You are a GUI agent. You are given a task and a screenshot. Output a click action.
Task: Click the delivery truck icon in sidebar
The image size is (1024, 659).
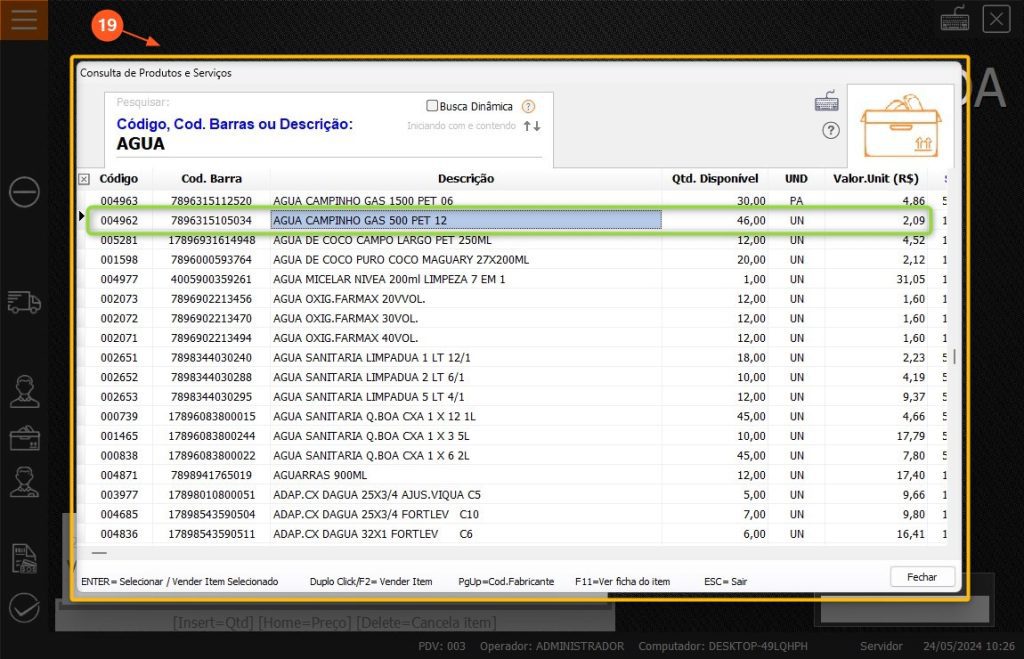pyautogui.click(x=24, y=301)
